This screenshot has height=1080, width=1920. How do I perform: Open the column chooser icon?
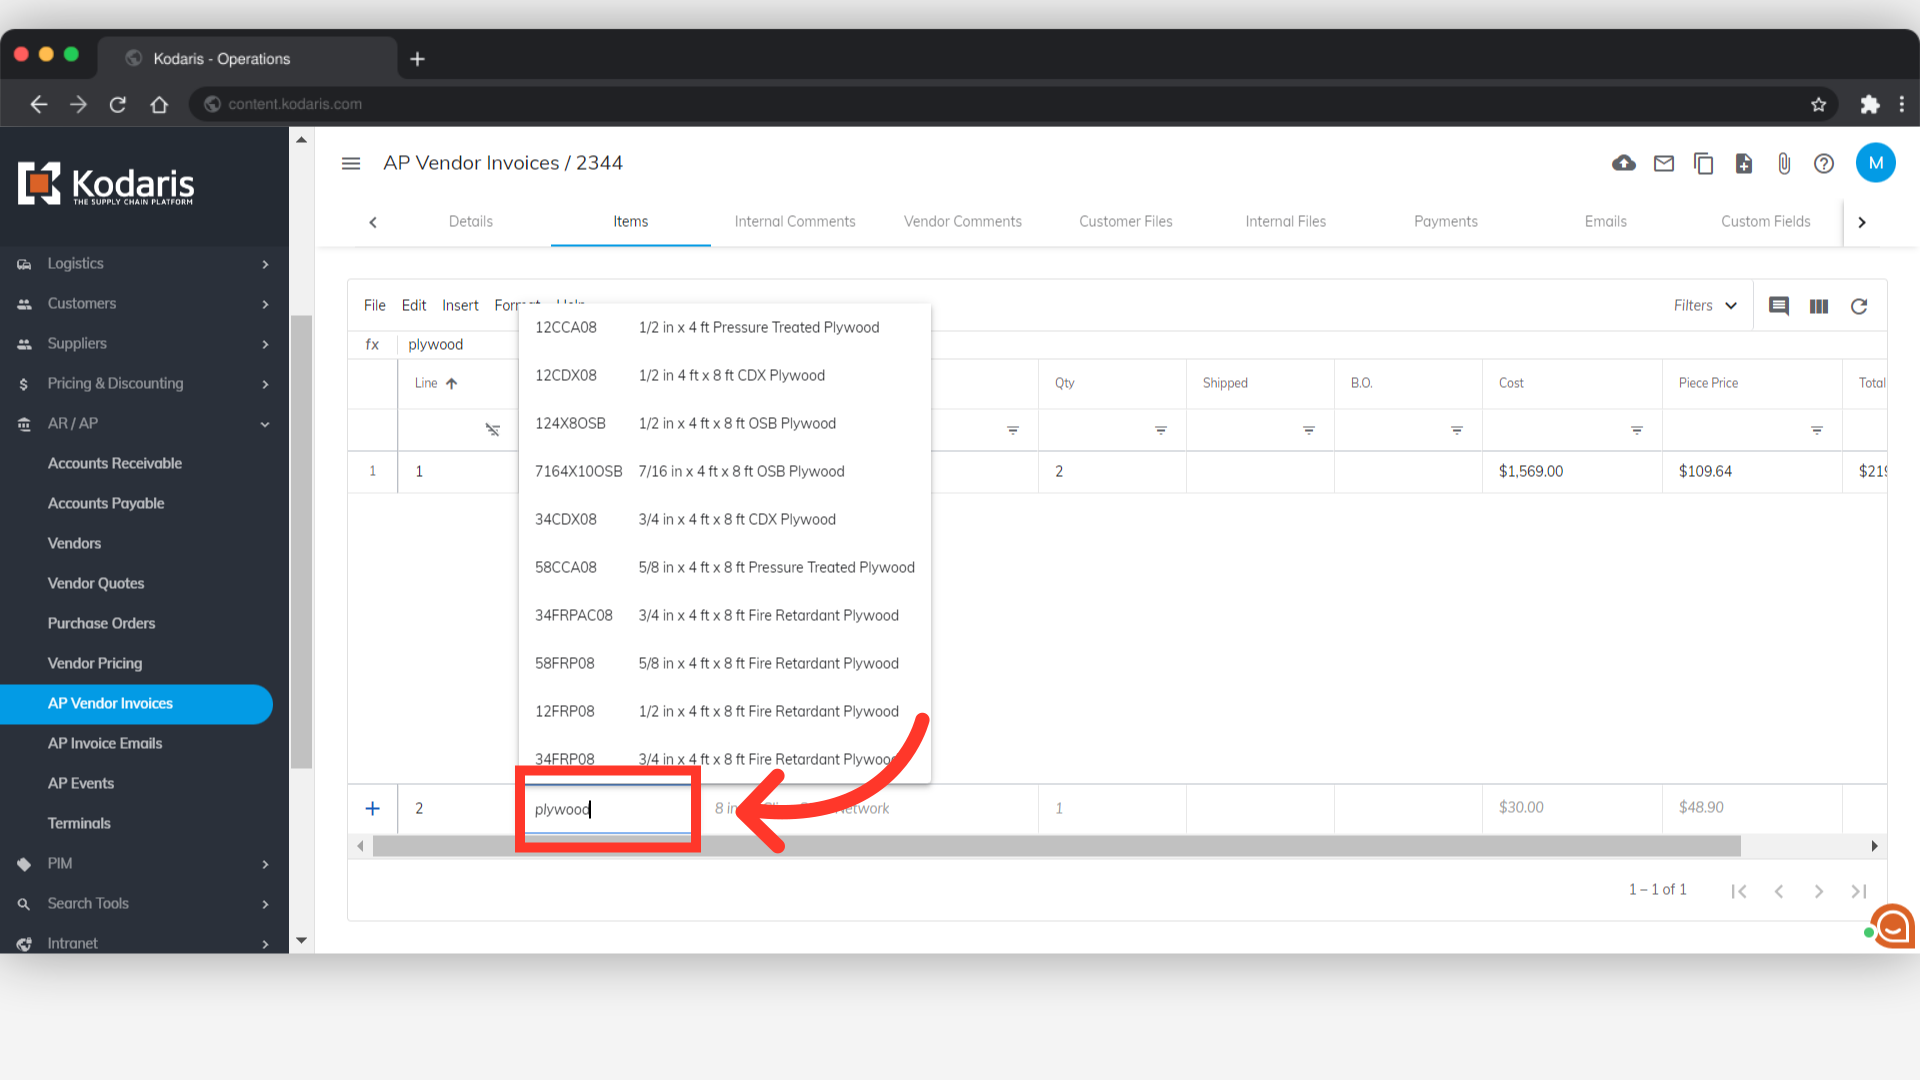pos(1819,306)
